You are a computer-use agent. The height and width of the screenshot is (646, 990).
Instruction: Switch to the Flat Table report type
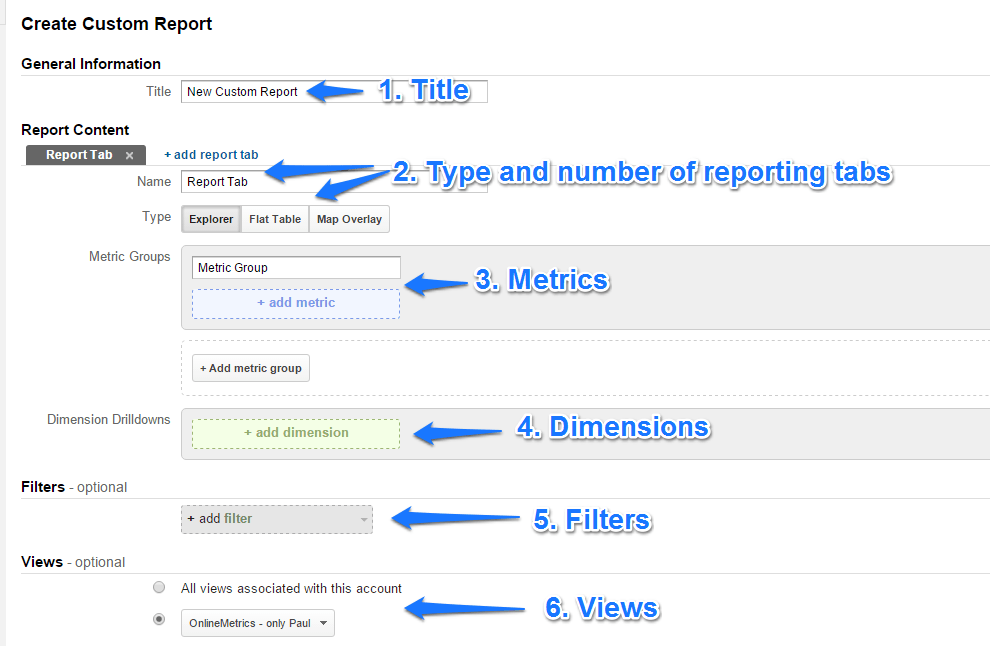(x=274, y=218)
